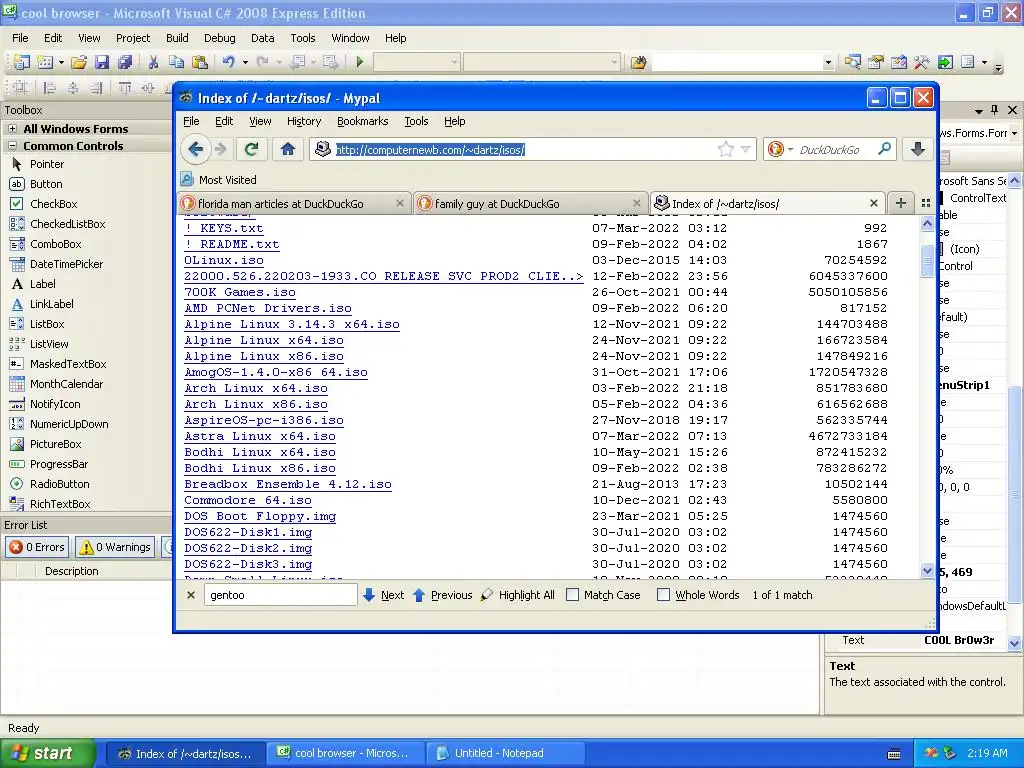Click the gentoo find text field

tap(280, 595)
